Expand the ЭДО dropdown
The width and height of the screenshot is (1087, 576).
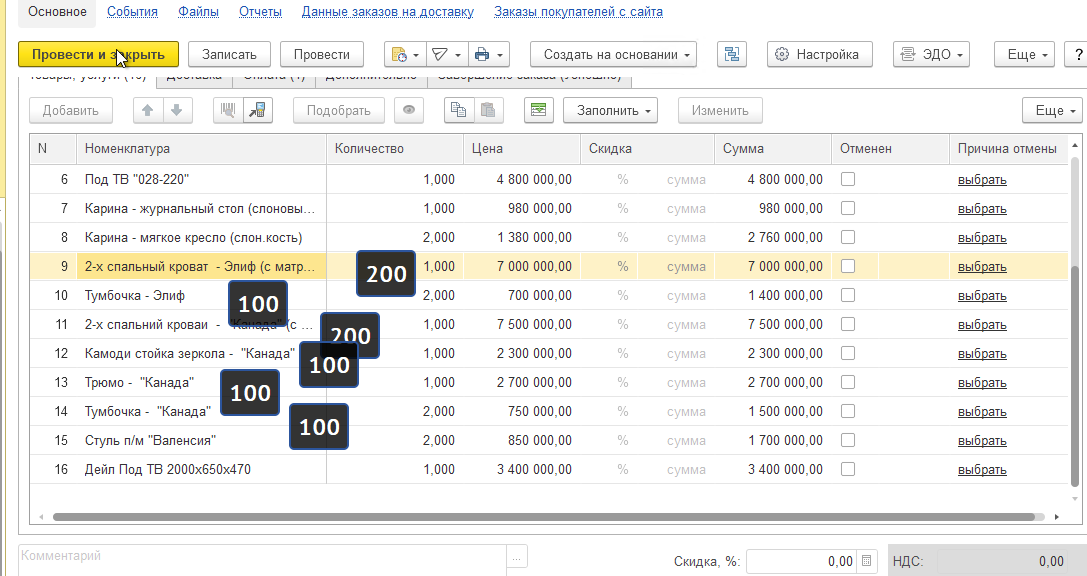[932, 54]
